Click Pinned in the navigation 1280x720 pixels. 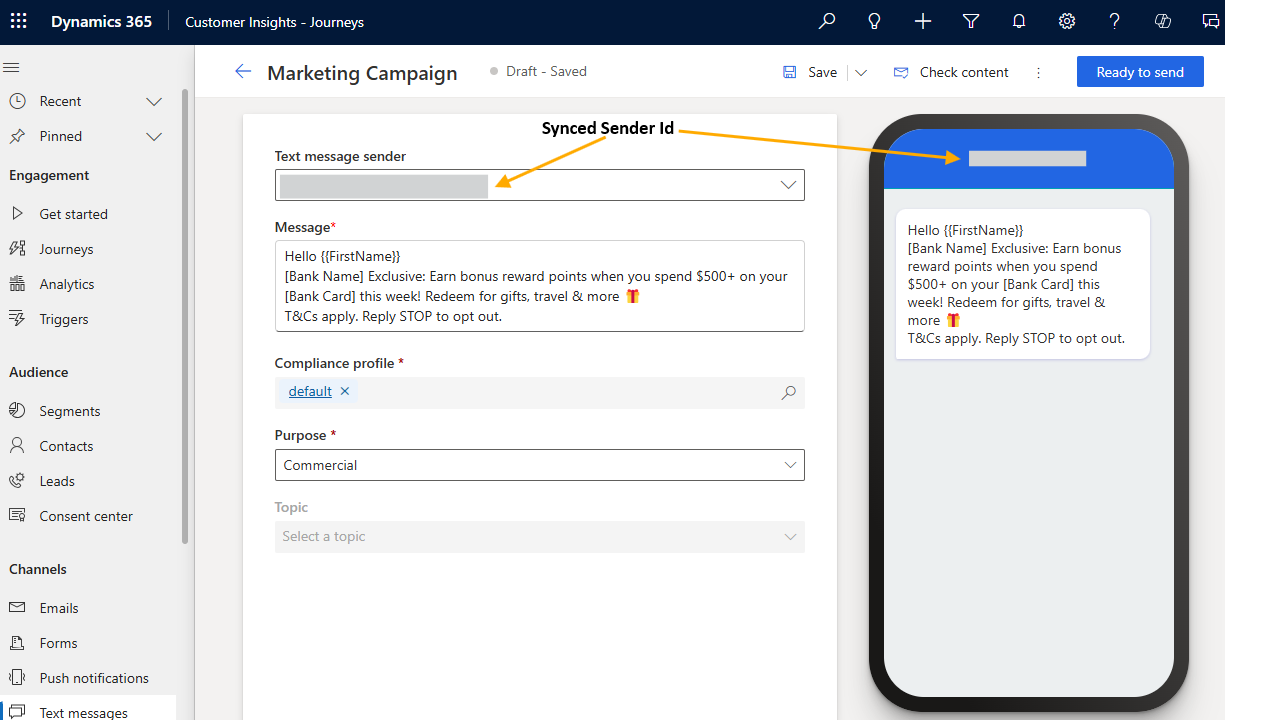[60, 136]
